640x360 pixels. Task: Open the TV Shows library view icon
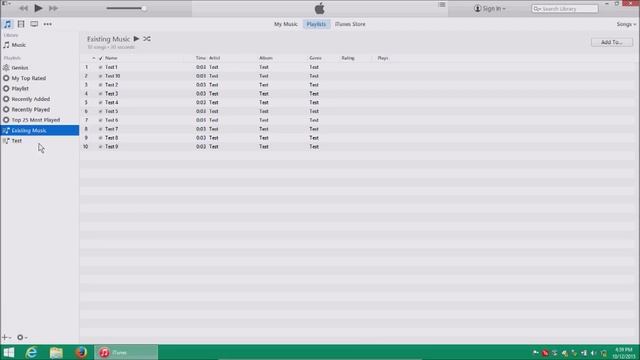34,24
